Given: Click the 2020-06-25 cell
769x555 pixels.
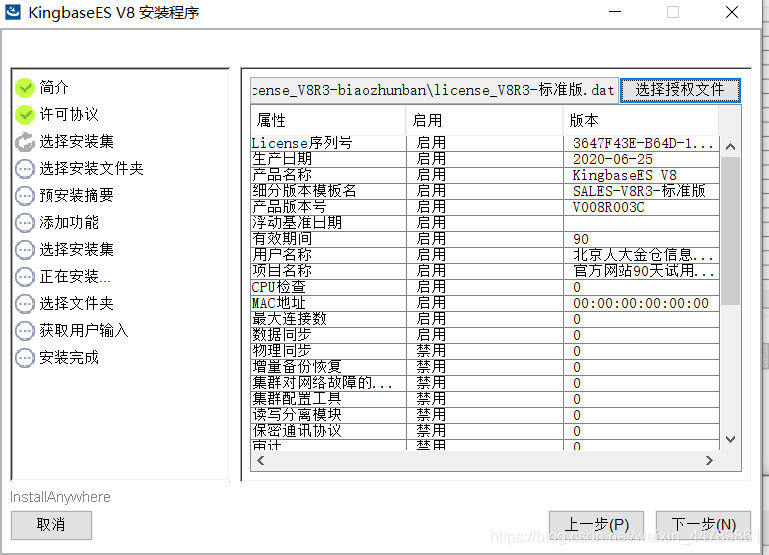Looking at the screenshot, I should pos(641,159).
